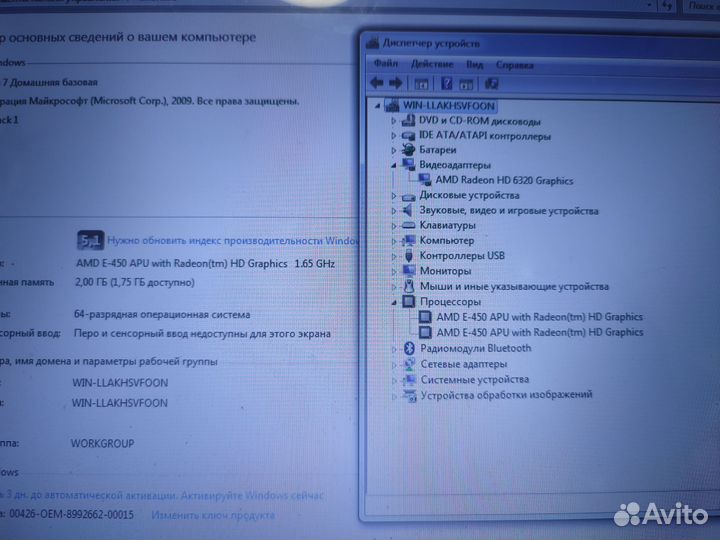This screenshot has width=720, height=540.
Task: Click the Компьютер category icon
Action: 408,240
